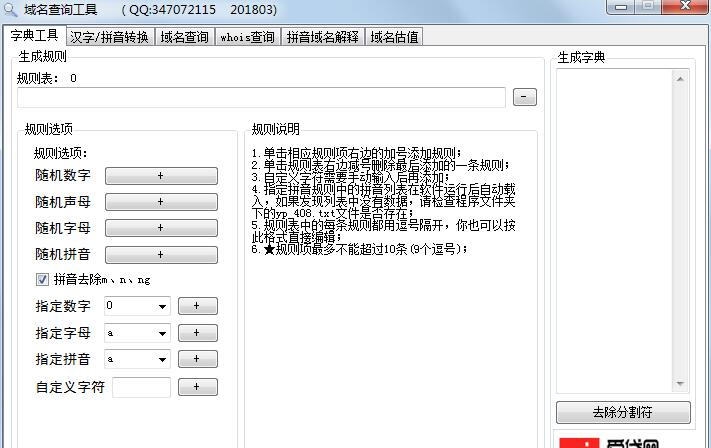
Task: Minimize the 域名查询工具 window
Action: [x=621, y=7]
